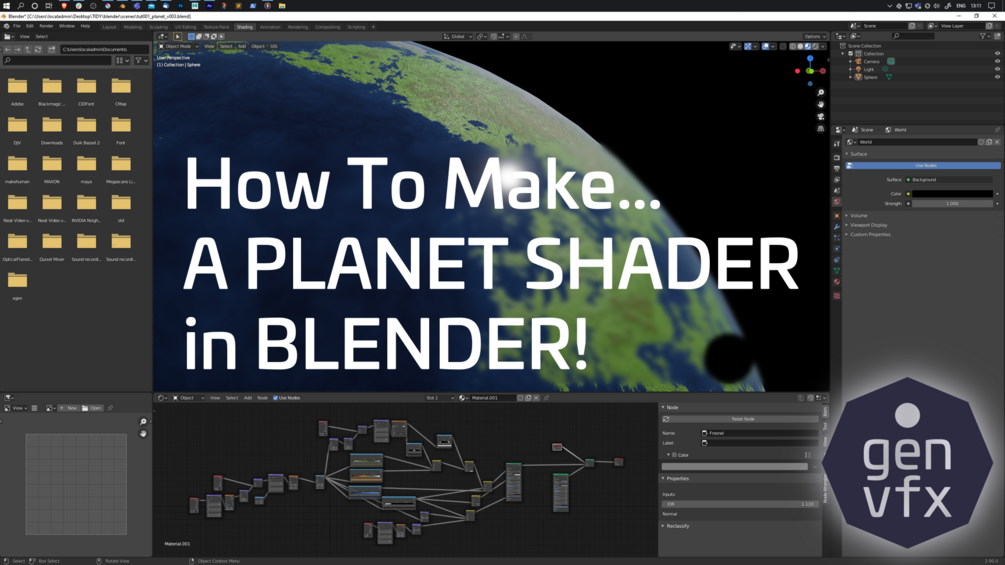Click the viewport zoom magnifier gizmo
Image resolution: width=1005 pixels, height=565 pixels.
point(820,93)
